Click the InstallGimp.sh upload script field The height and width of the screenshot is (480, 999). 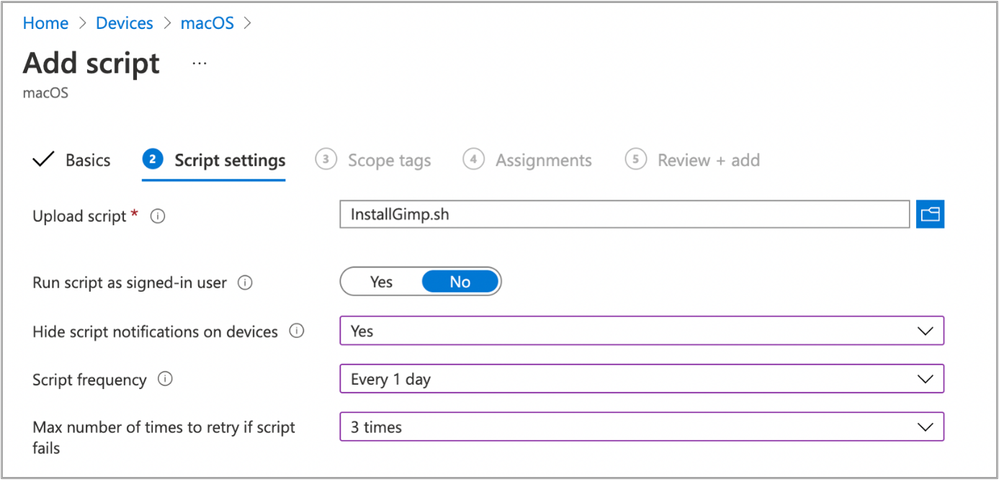pos(624,215)
